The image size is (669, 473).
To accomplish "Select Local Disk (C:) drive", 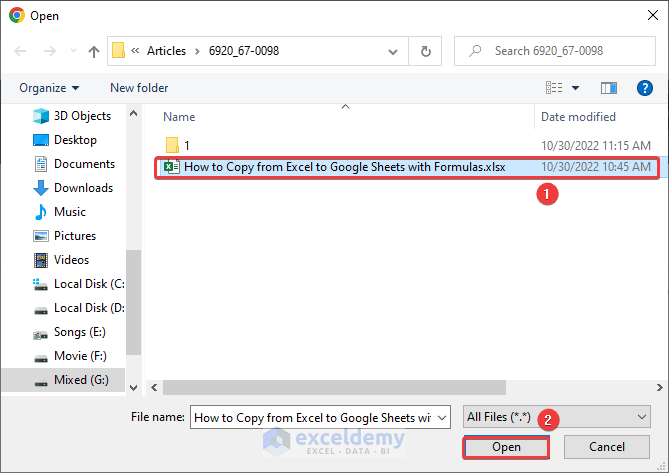I will pyautogui.click(x=79, y=284).
